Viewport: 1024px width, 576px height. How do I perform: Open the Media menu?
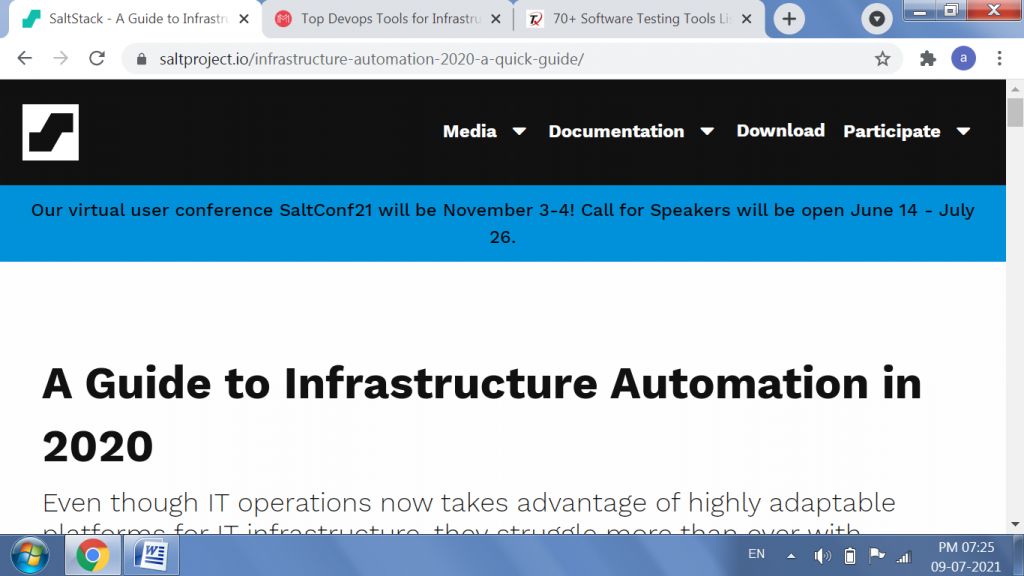[470, 131]
